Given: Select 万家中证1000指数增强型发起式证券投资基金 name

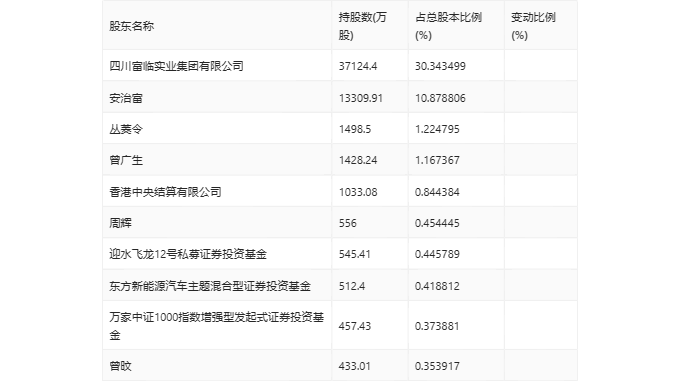Looking at the screenshot, I should [216, 326].
